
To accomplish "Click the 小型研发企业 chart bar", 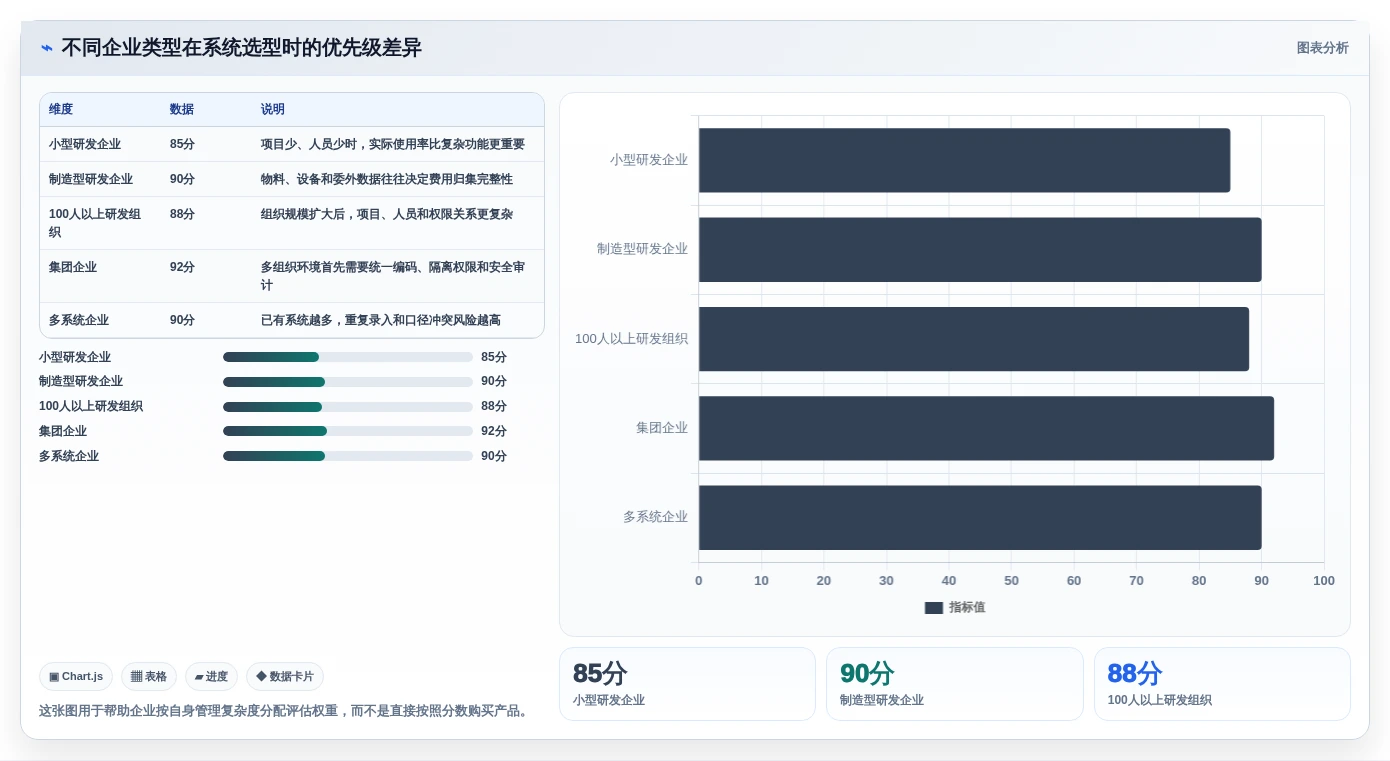I will pyautogui.click(x=964, y=160).
